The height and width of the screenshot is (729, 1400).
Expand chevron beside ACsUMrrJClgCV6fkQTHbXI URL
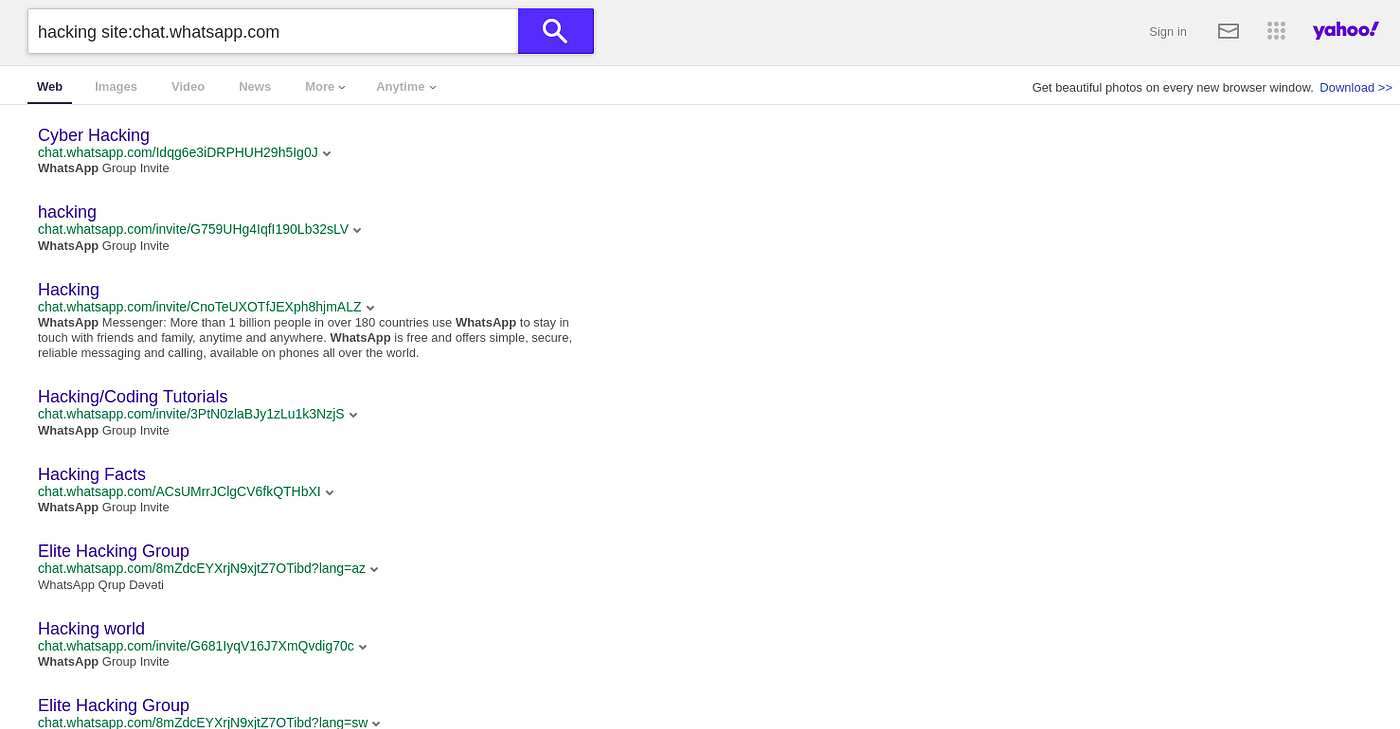click(x=330, y=493)
